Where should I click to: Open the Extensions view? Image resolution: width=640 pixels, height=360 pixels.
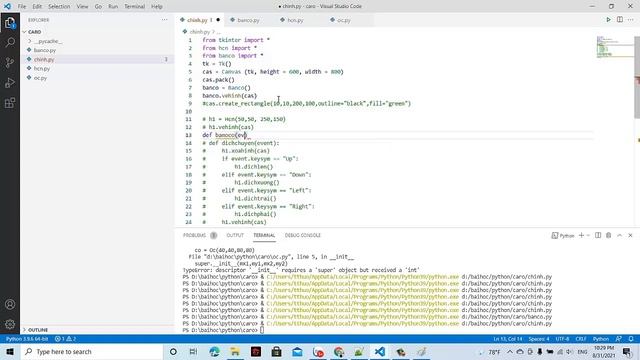point(10,102)
